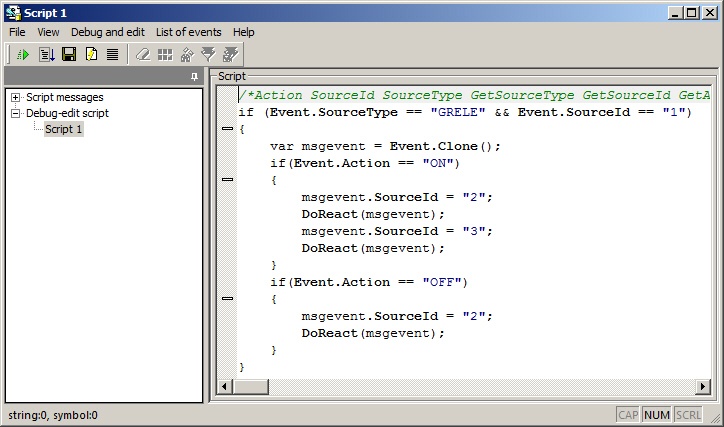Open the Debug and edit menu
Screen dimensions: 724x427
(107, 32)
